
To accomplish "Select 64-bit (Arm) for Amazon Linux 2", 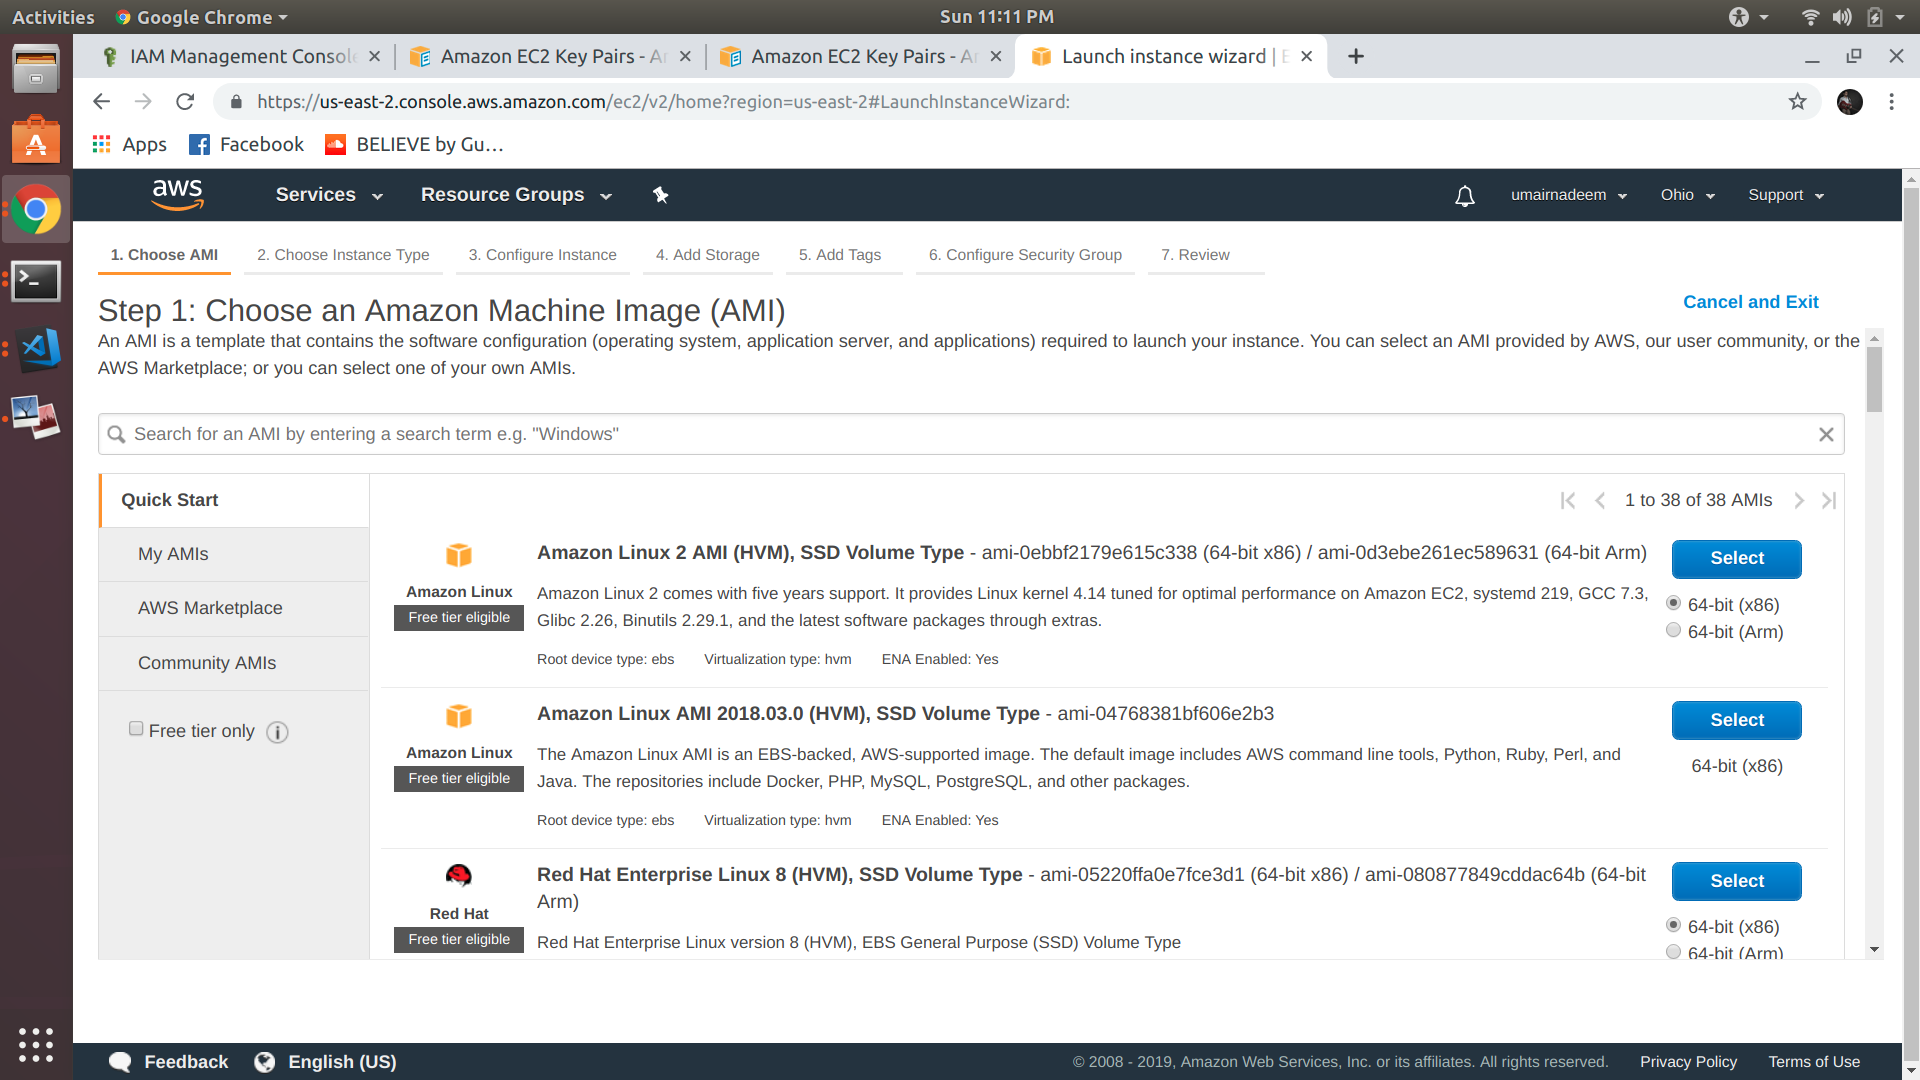I will (x=1673, y=630).
